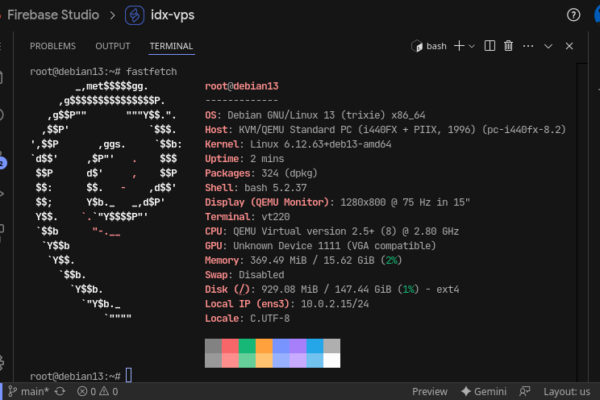Switch to the PROBLEMS tab
The image size is (600, 400).
click(53, 46)
